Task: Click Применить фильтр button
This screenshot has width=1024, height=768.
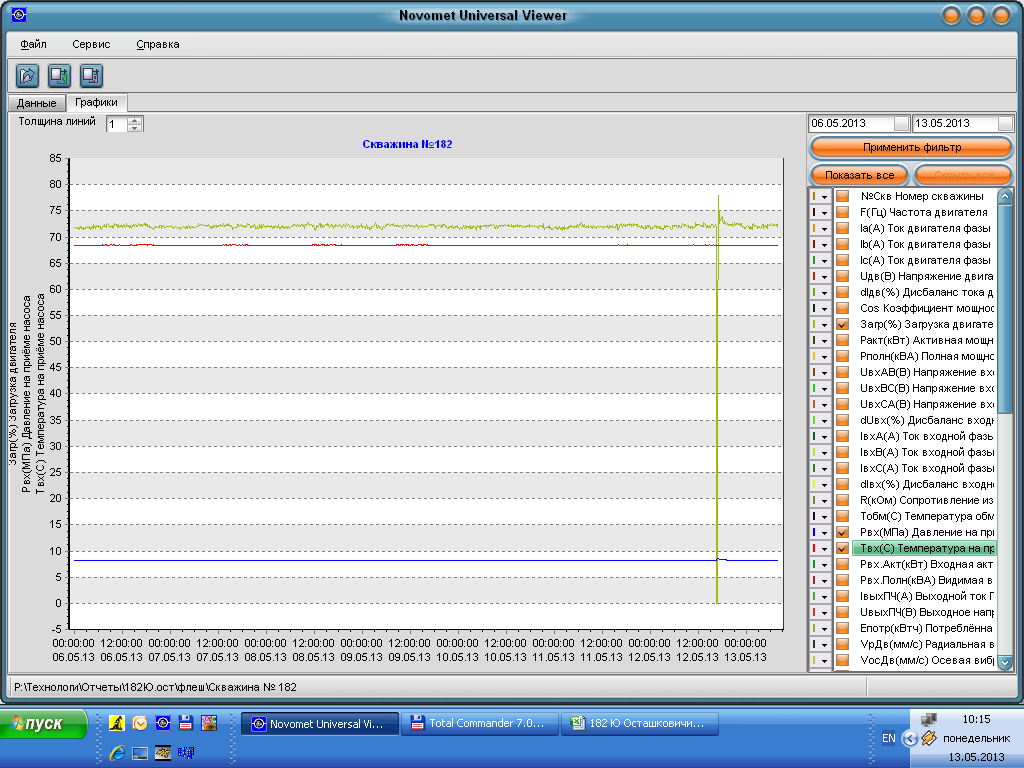Action: (x=912, y=148)
